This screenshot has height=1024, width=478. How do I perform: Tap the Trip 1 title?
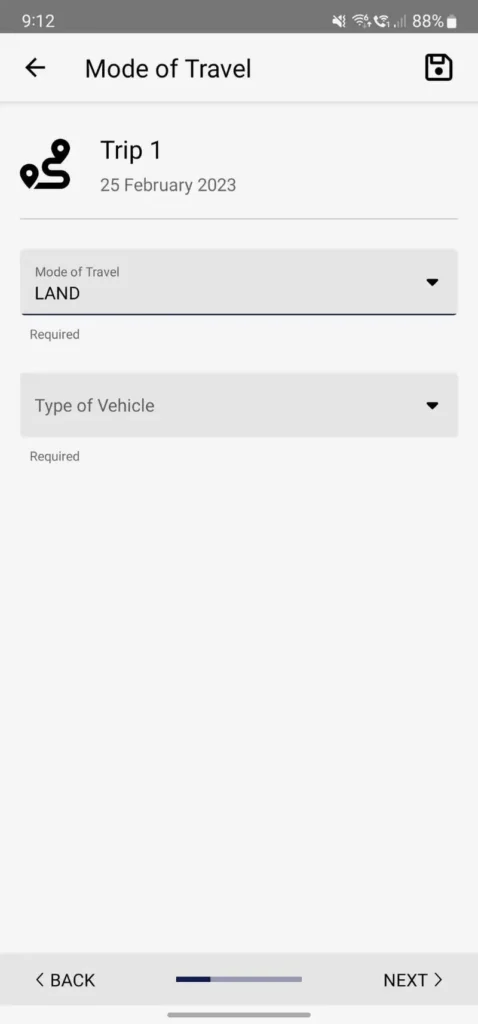pyautogui.click(x=131, y=151)
